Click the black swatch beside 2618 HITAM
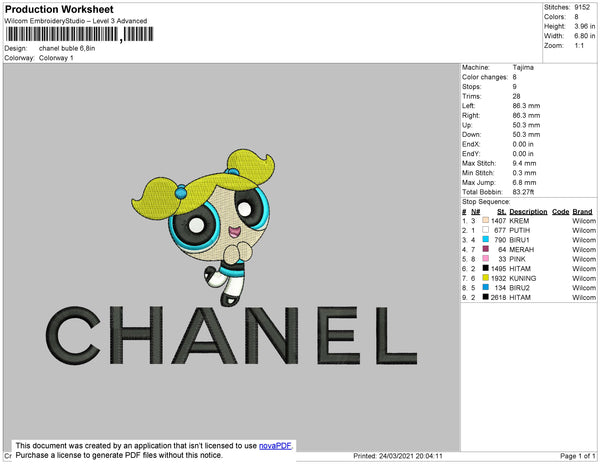Image resolution: width=600 pixels, height=464 pixels. pyautogui.click(x=486, y=297)
